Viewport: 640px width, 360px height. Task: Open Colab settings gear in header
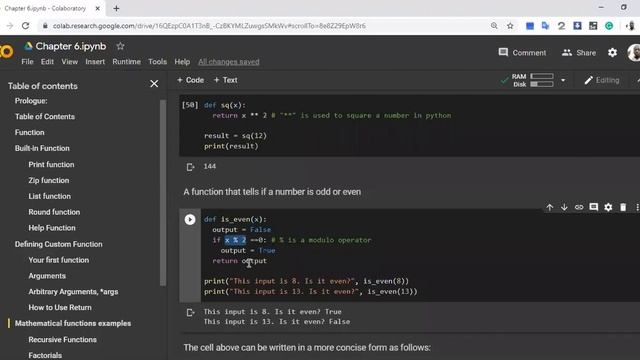(612, 53)
